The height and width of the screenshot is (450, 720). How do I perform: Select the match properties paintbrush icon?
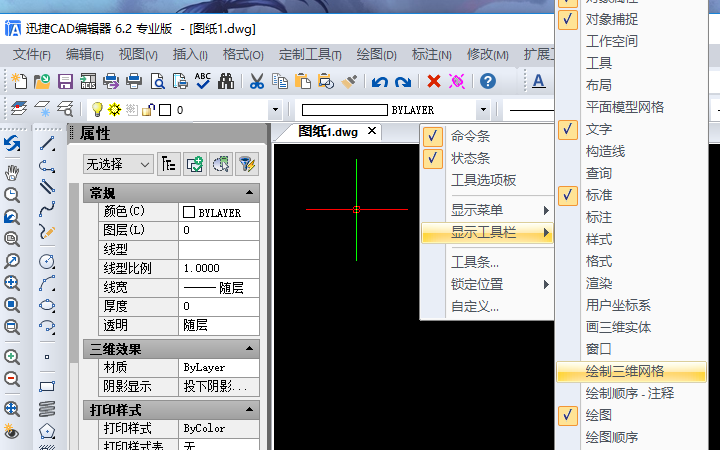pyautogui.click(x=349, y=81)
